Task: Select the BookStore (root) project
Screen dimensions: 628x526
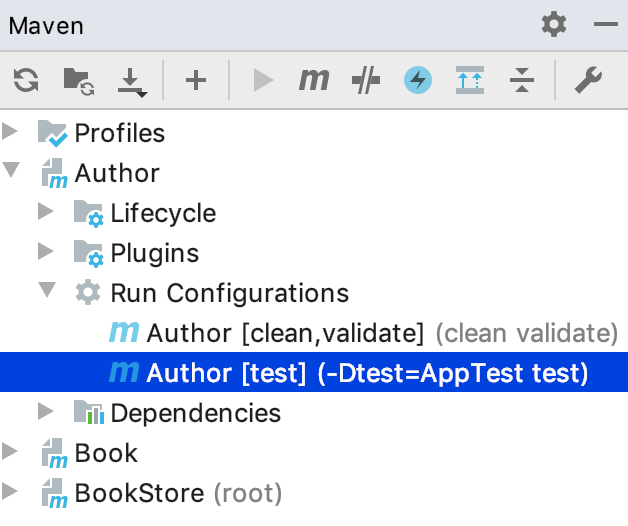Action: click(178, 493)
